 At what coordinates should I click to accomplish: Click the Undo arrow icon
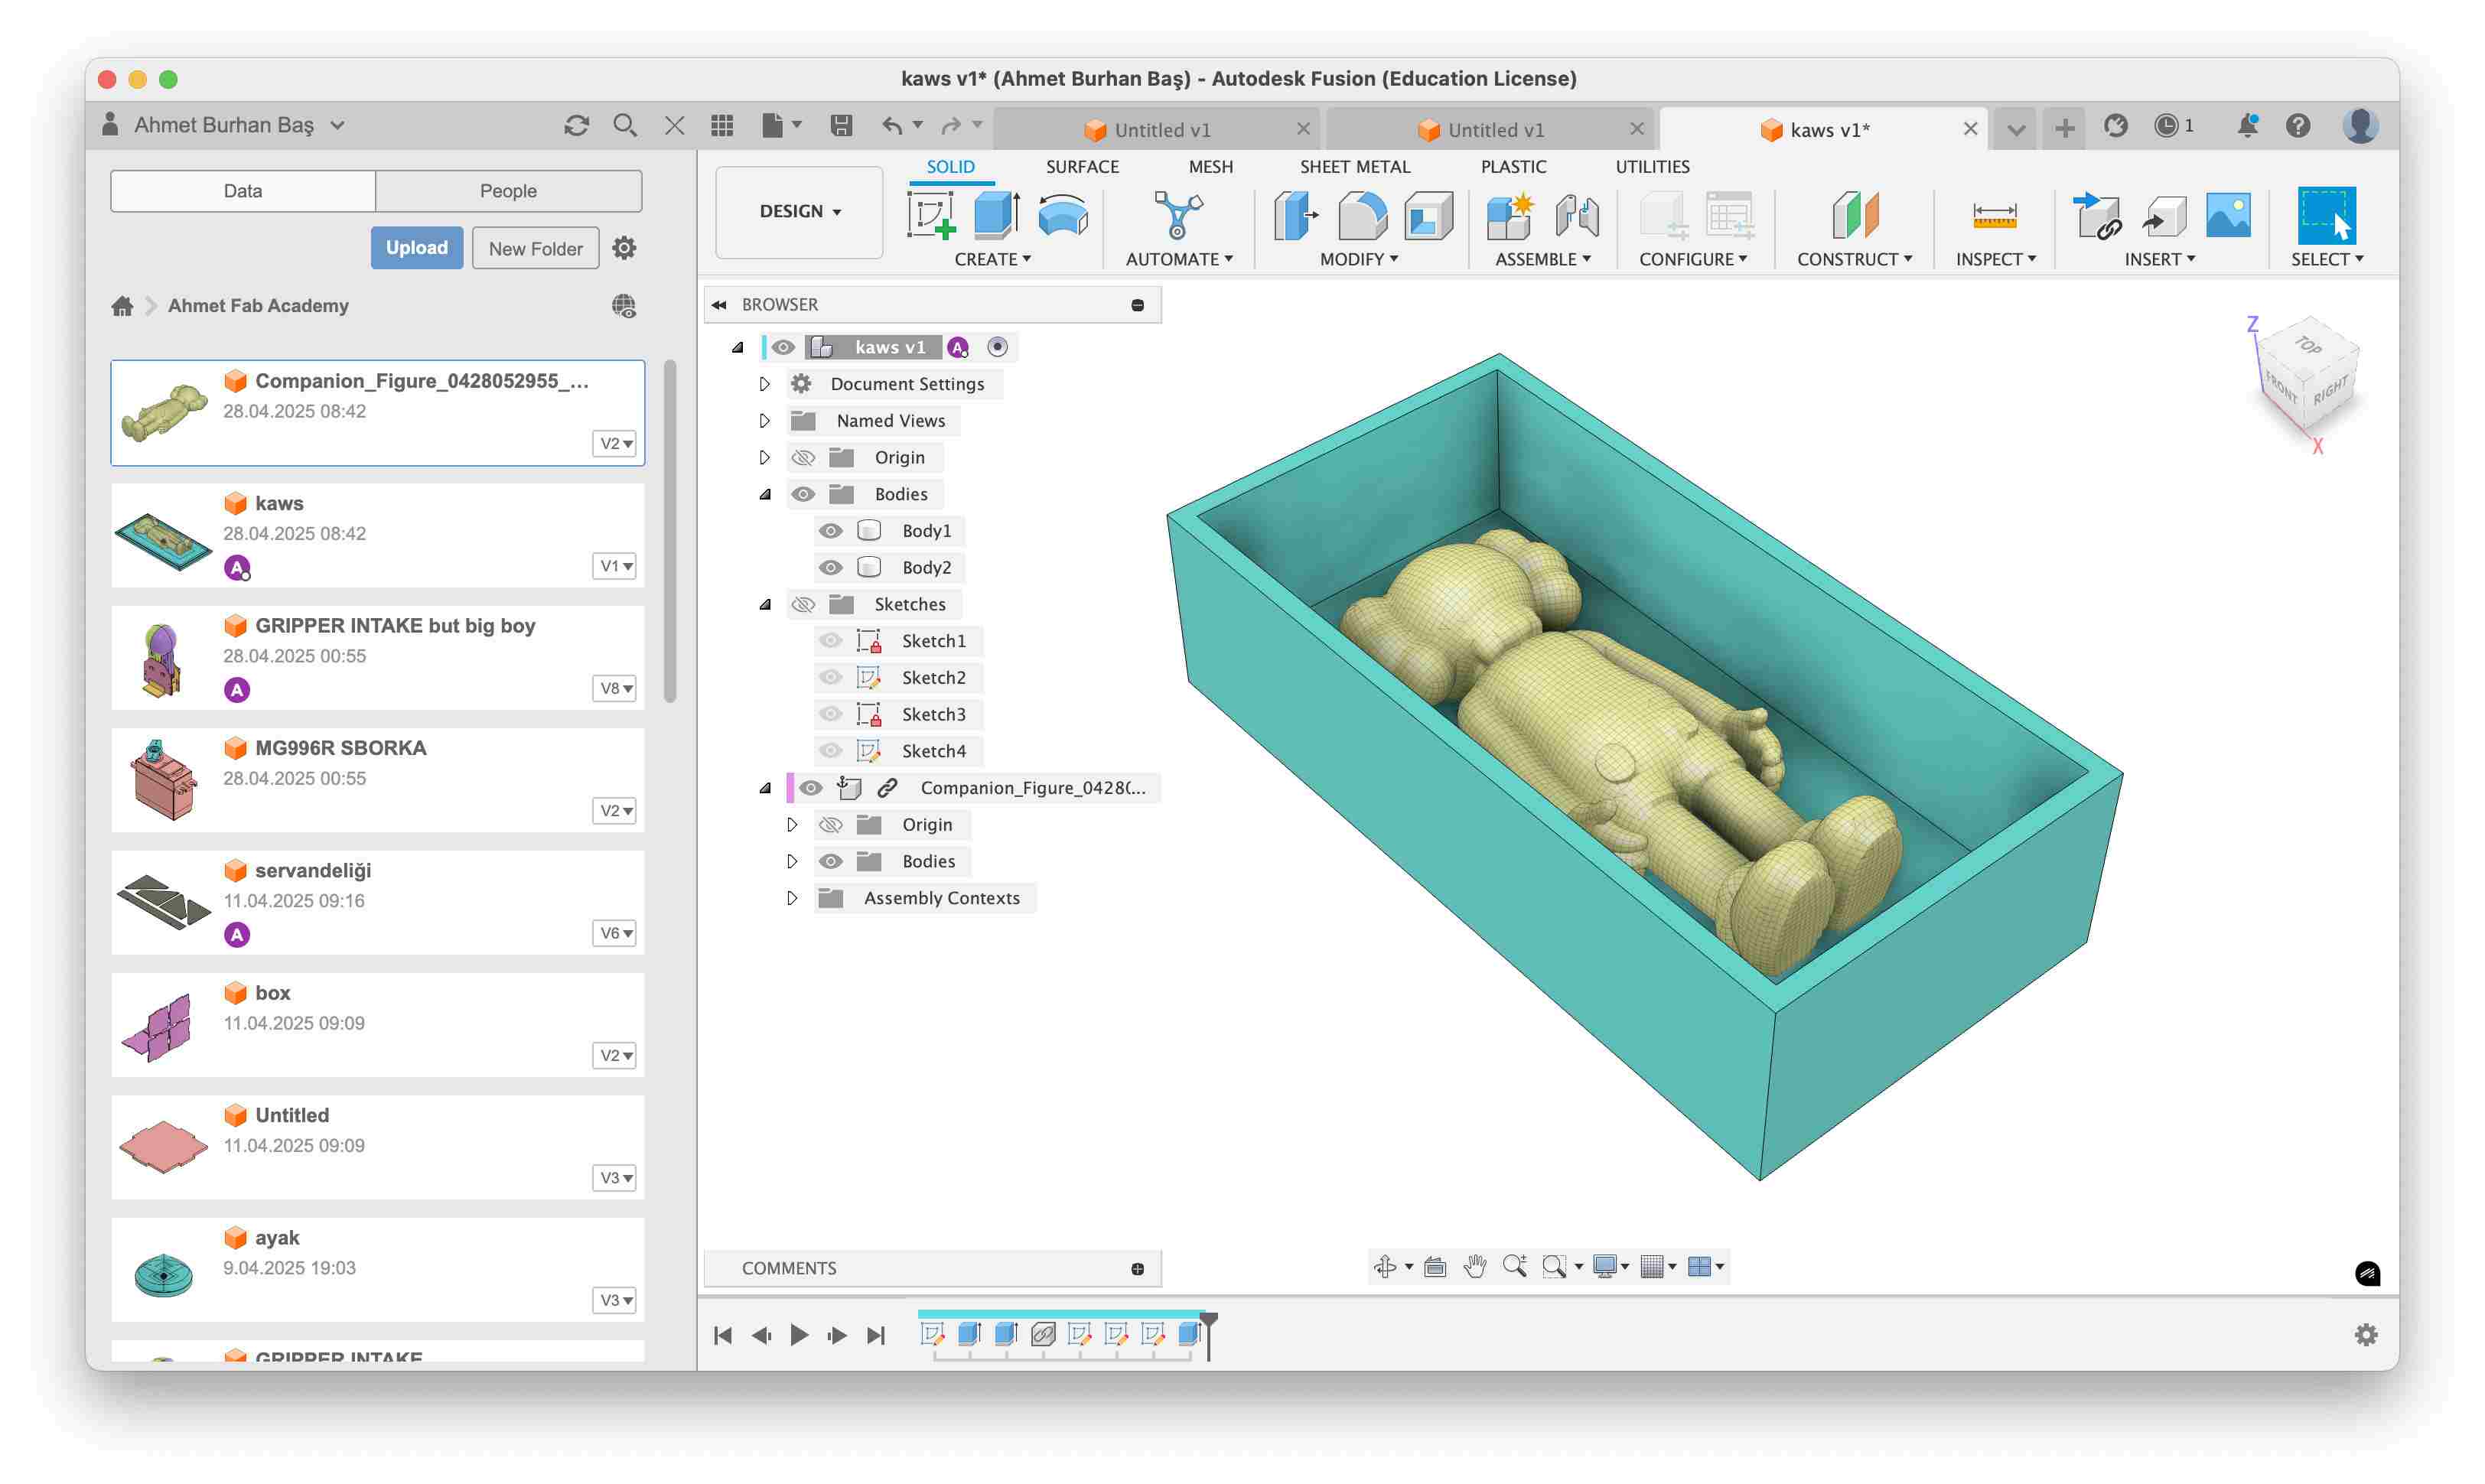click(x=891, y=126)
